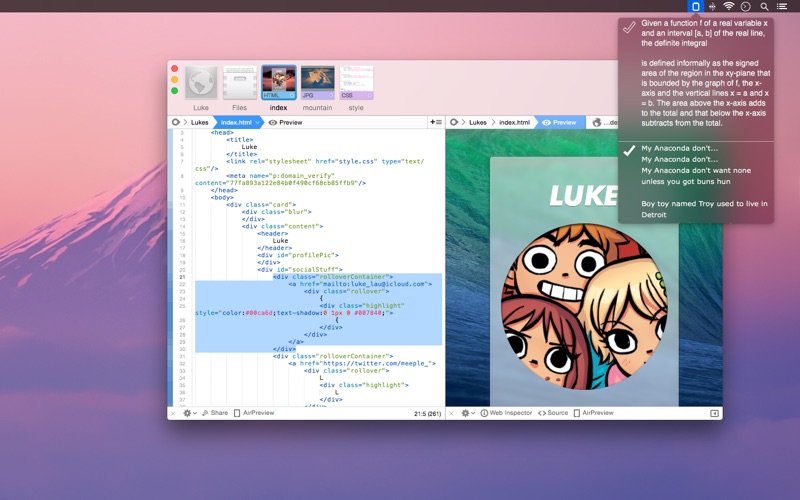Click the #00ca6d color value in code
The height and width of the screenshot is (500, 800).
(259, 313)
